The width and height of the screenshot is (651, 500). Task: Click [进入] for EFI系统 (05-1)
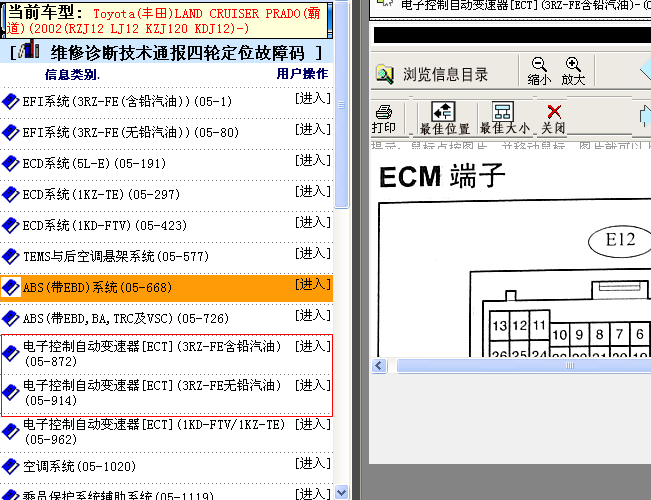[313, 98]
